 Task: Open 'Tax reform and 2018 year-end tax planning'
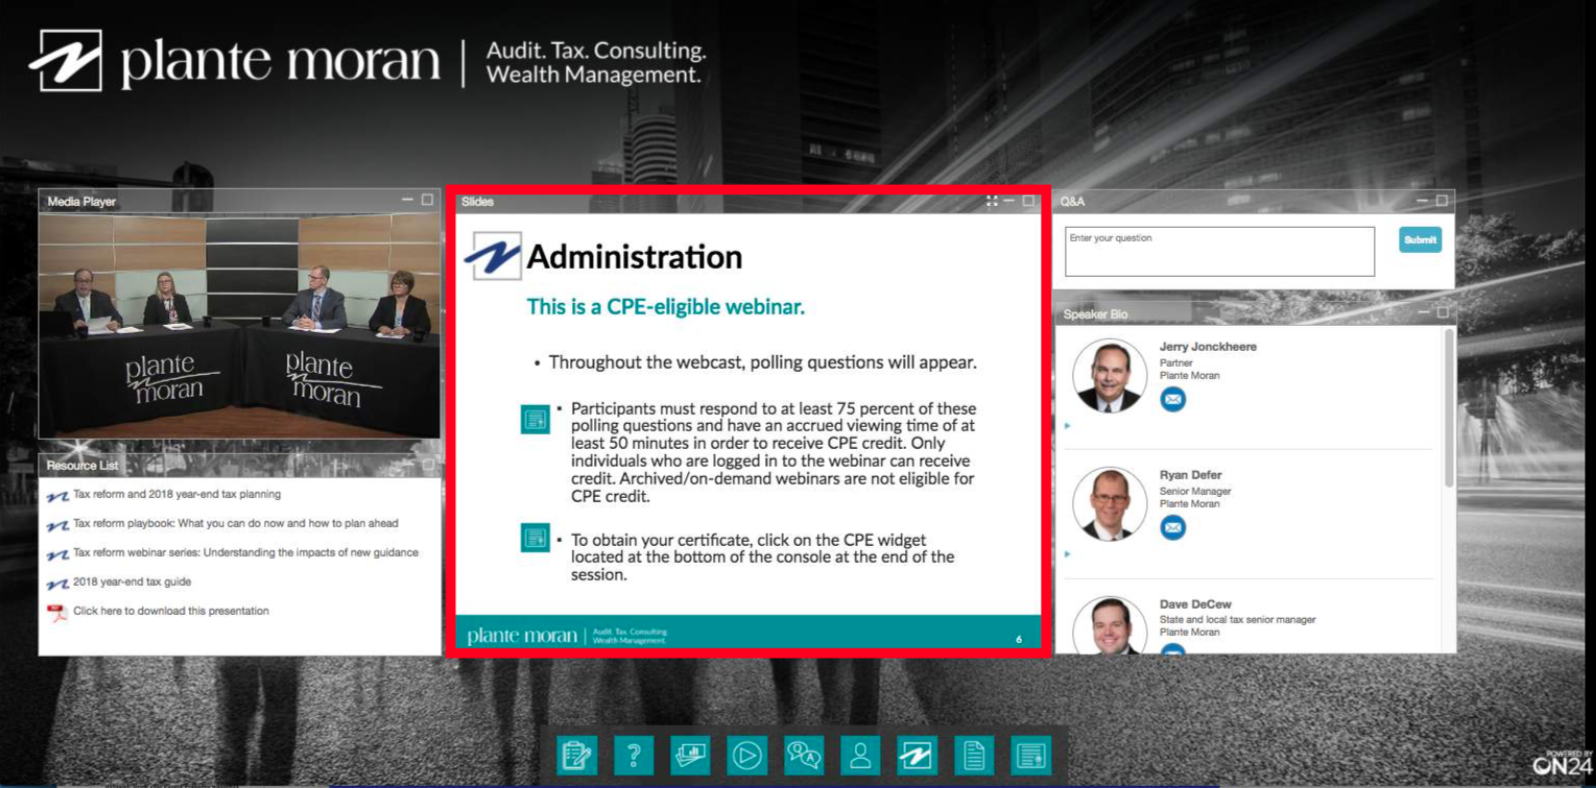[177, 494]
